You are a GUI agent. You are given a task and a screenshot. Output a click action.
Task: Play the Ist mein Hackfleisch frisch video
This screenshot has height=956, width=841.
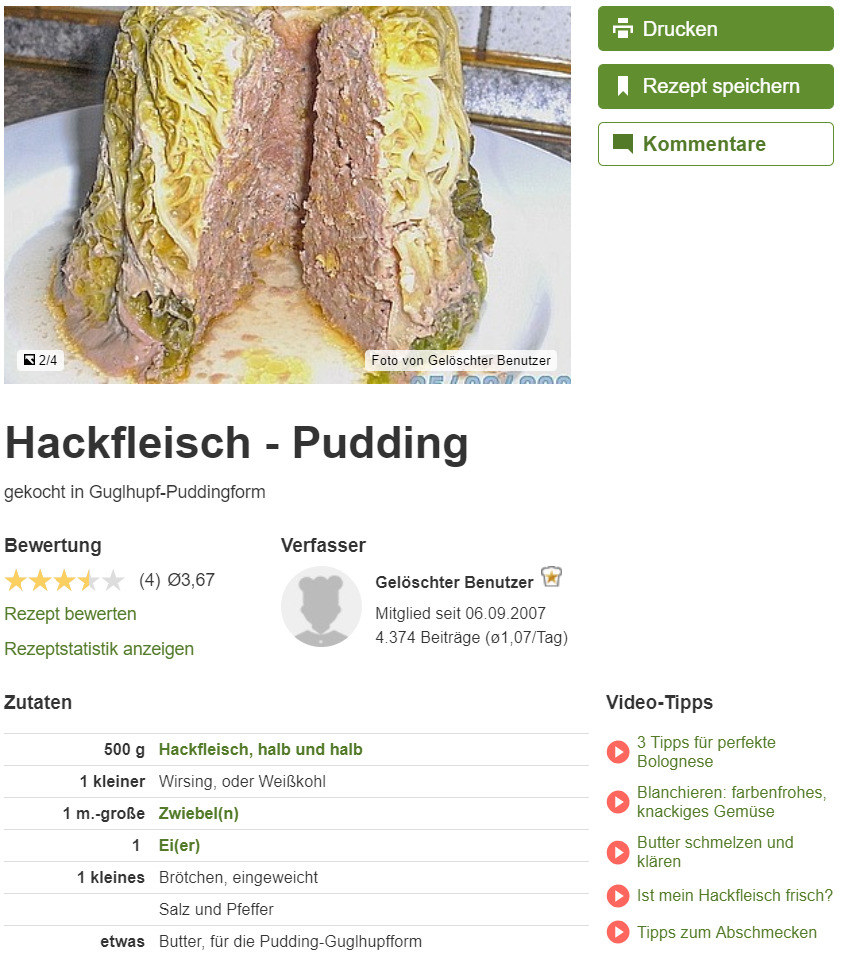point(618,895)
